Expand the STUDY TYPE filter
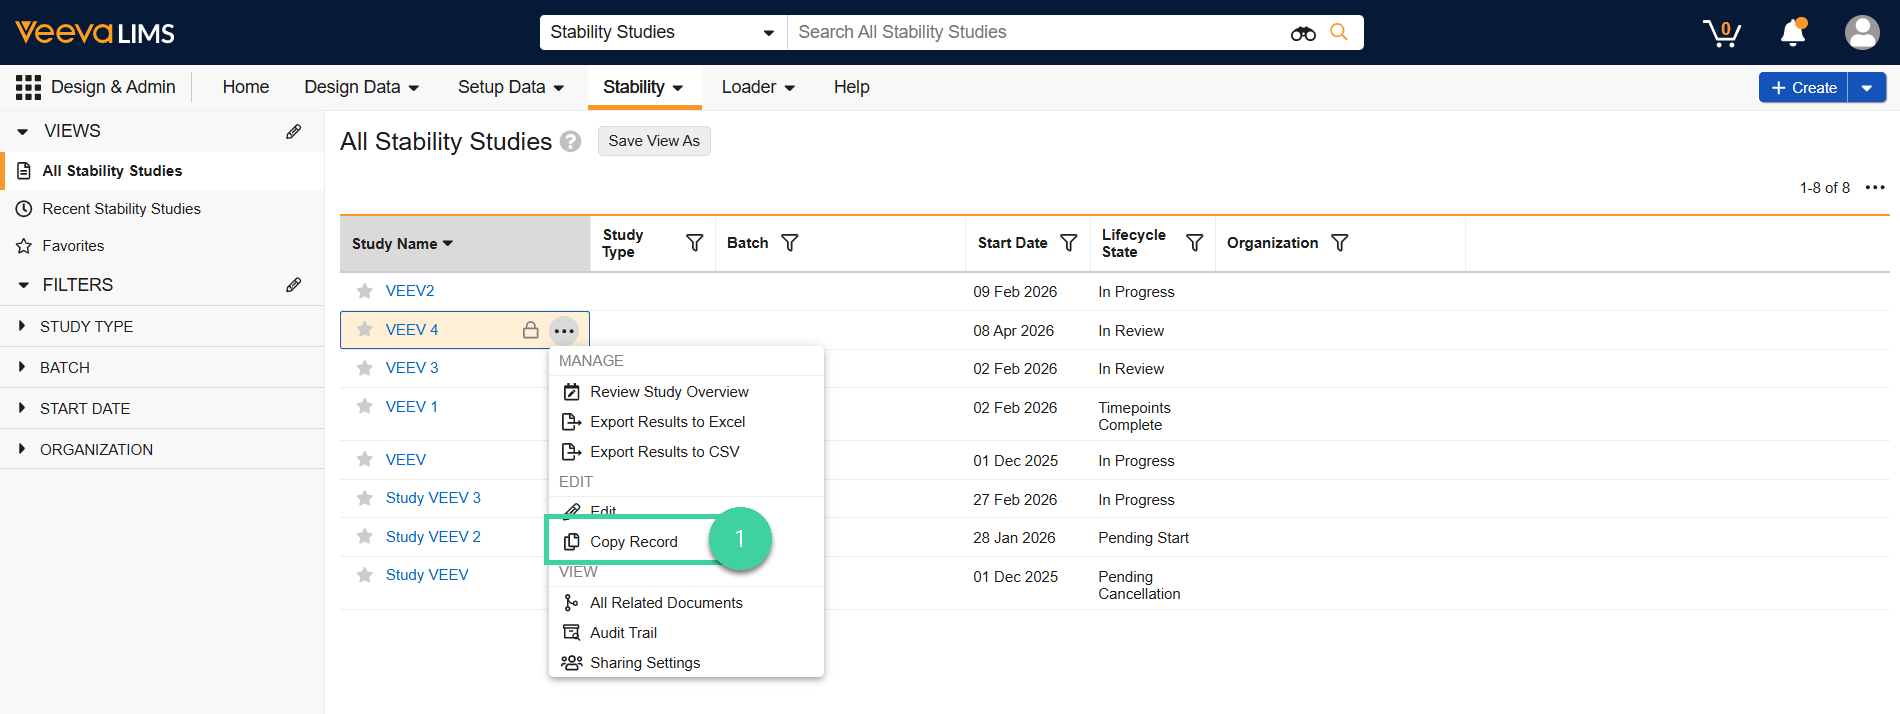1900x714 pixels. coord(86,327)
